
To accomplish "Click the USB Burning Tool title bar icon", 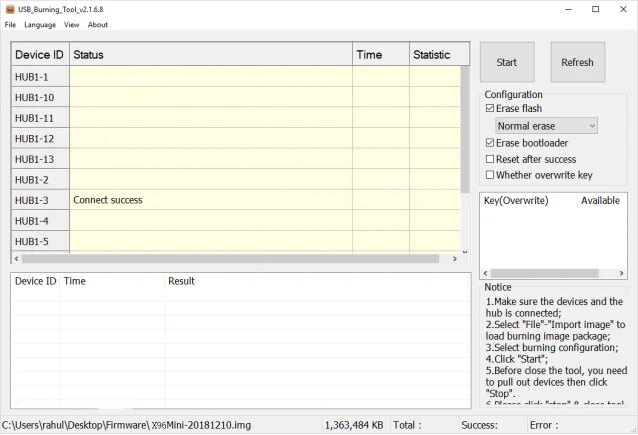I will 9,9.
